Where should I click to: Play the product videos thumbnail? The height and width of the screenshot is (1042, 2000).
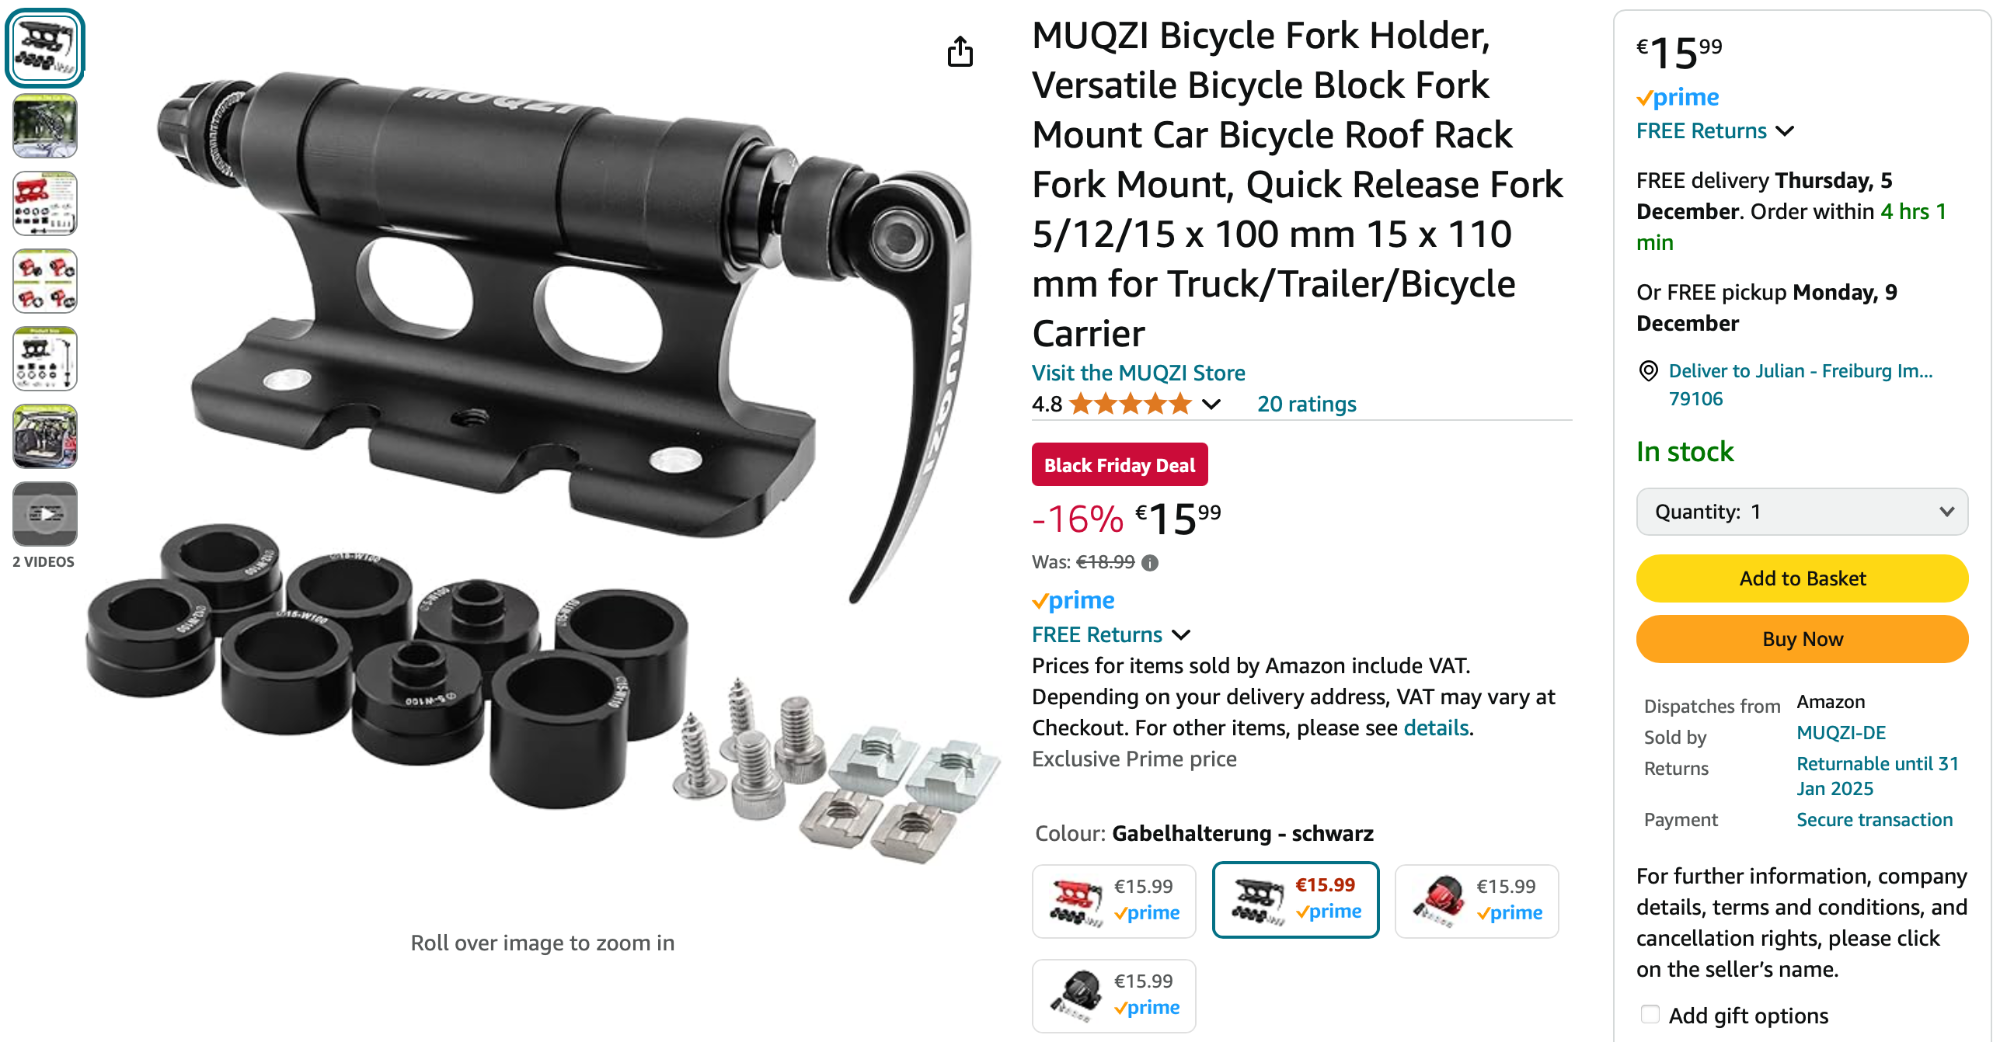pyautogui.click(x=45, y=514)
